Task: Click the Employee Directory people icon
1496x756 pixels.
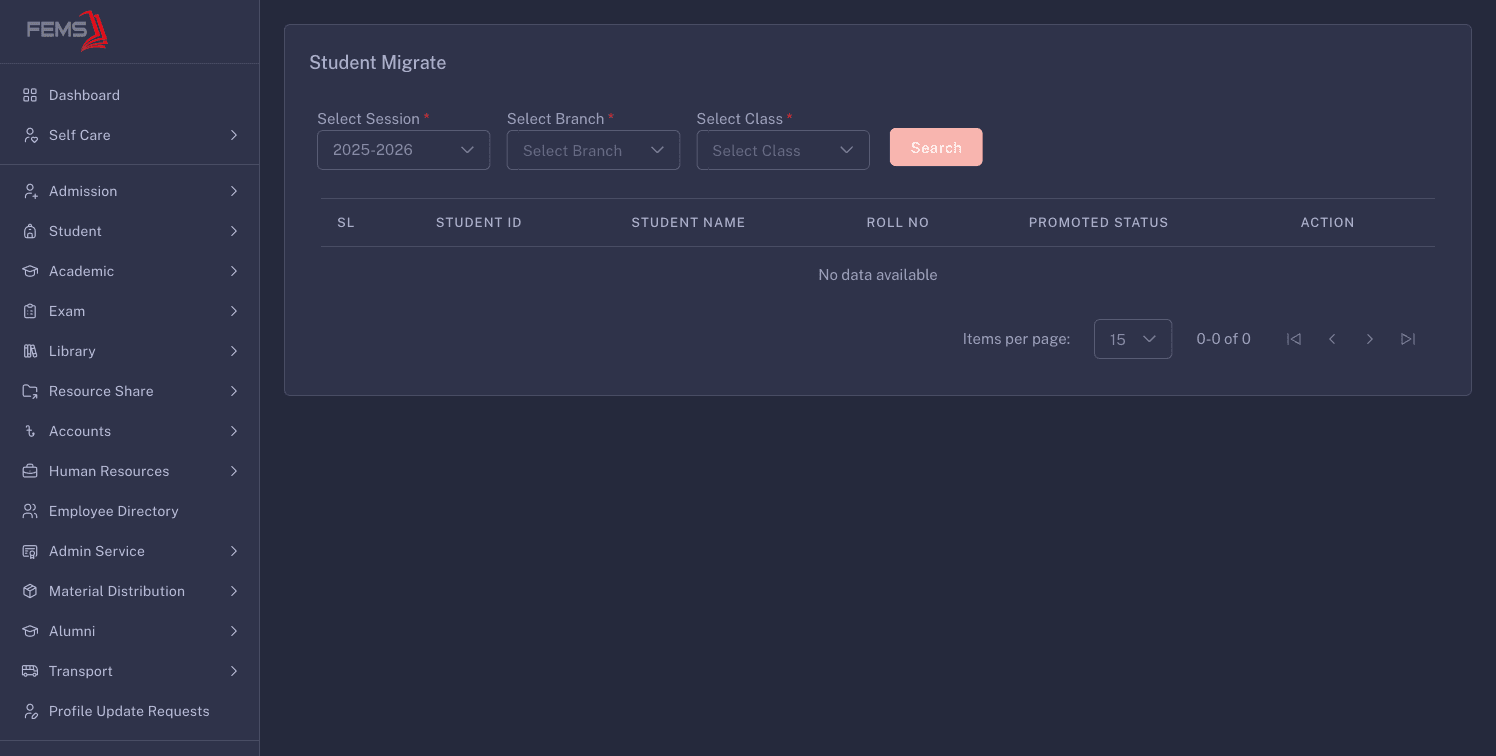Action: pos(30,511)
